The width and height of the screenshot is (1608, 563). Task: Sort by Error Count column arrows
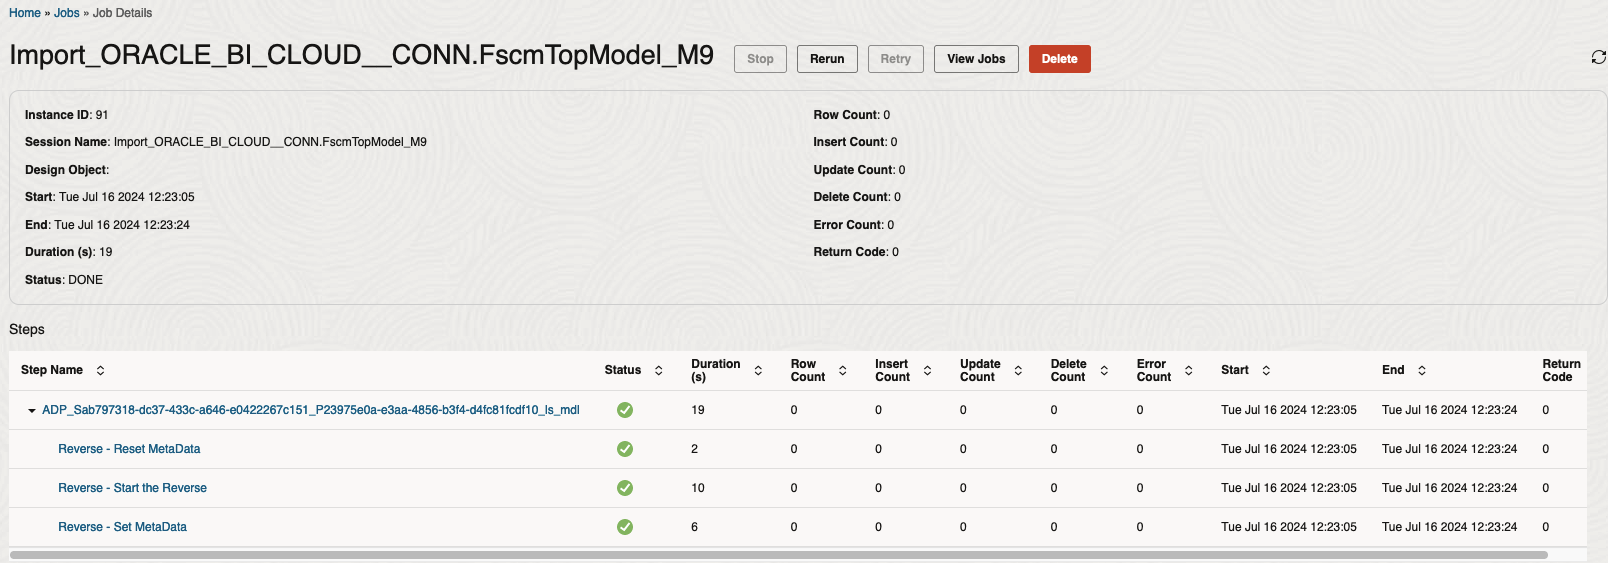click(1188, 370)
